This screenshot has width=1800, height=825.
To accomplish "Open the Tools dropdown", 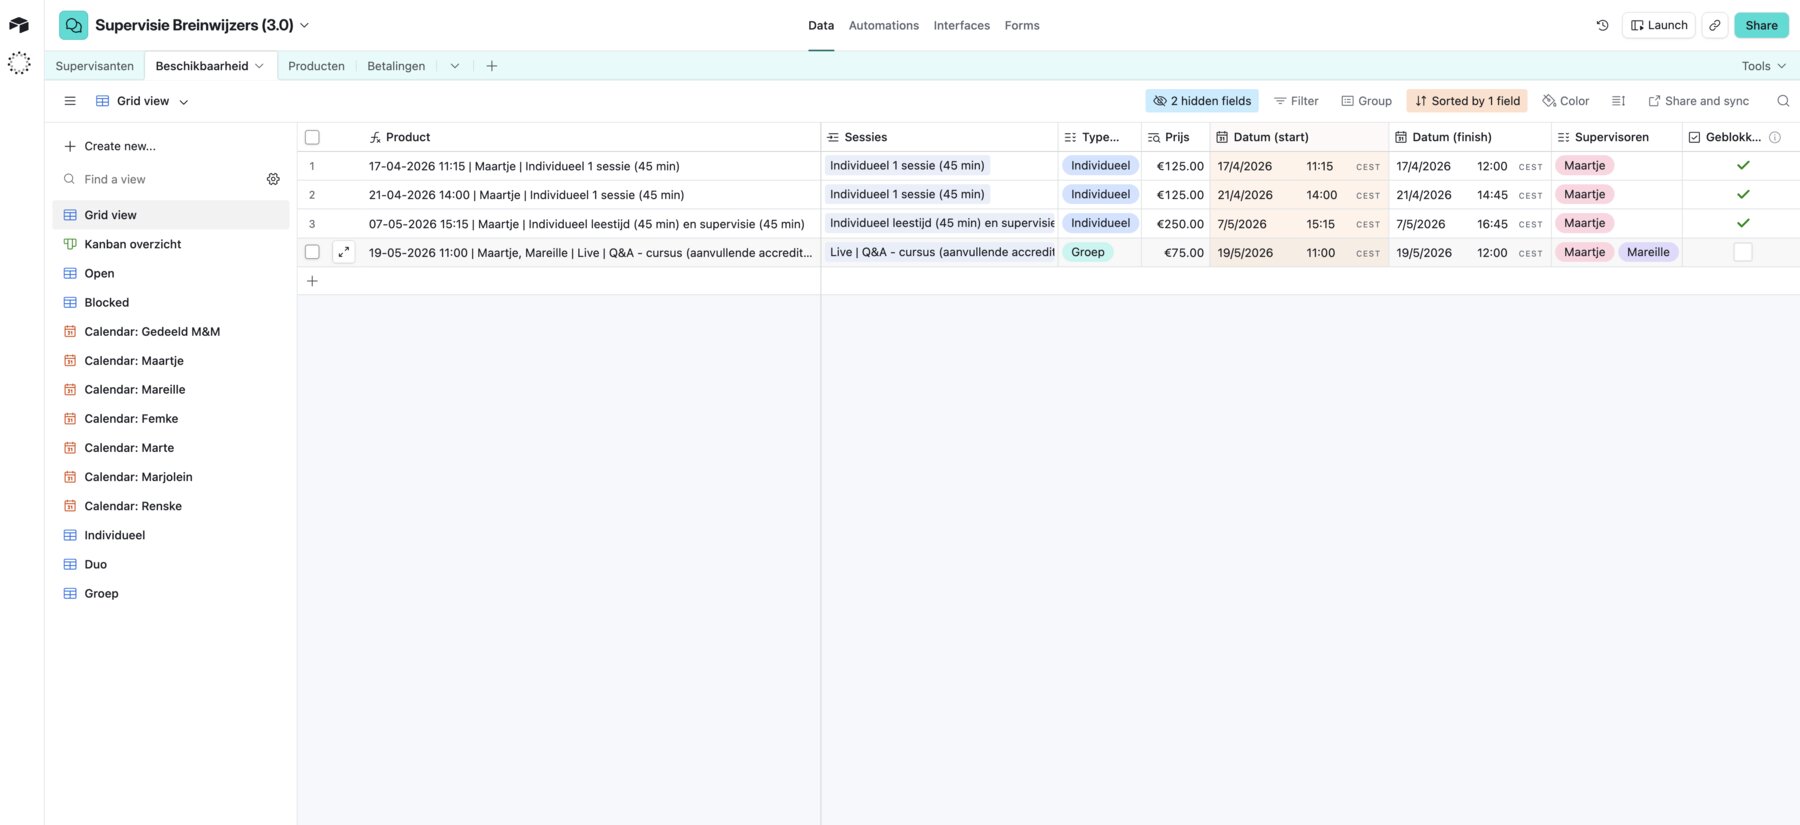I will 1763,66.
